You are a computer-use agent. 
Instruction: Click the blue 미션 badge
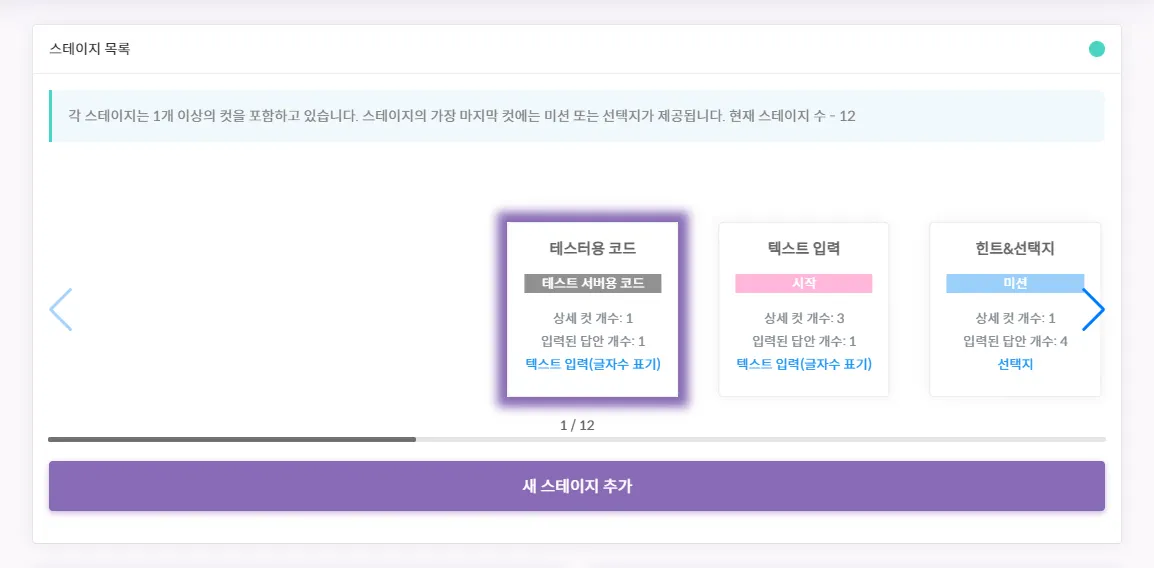pyautogui.click(x=1014, y=283)
